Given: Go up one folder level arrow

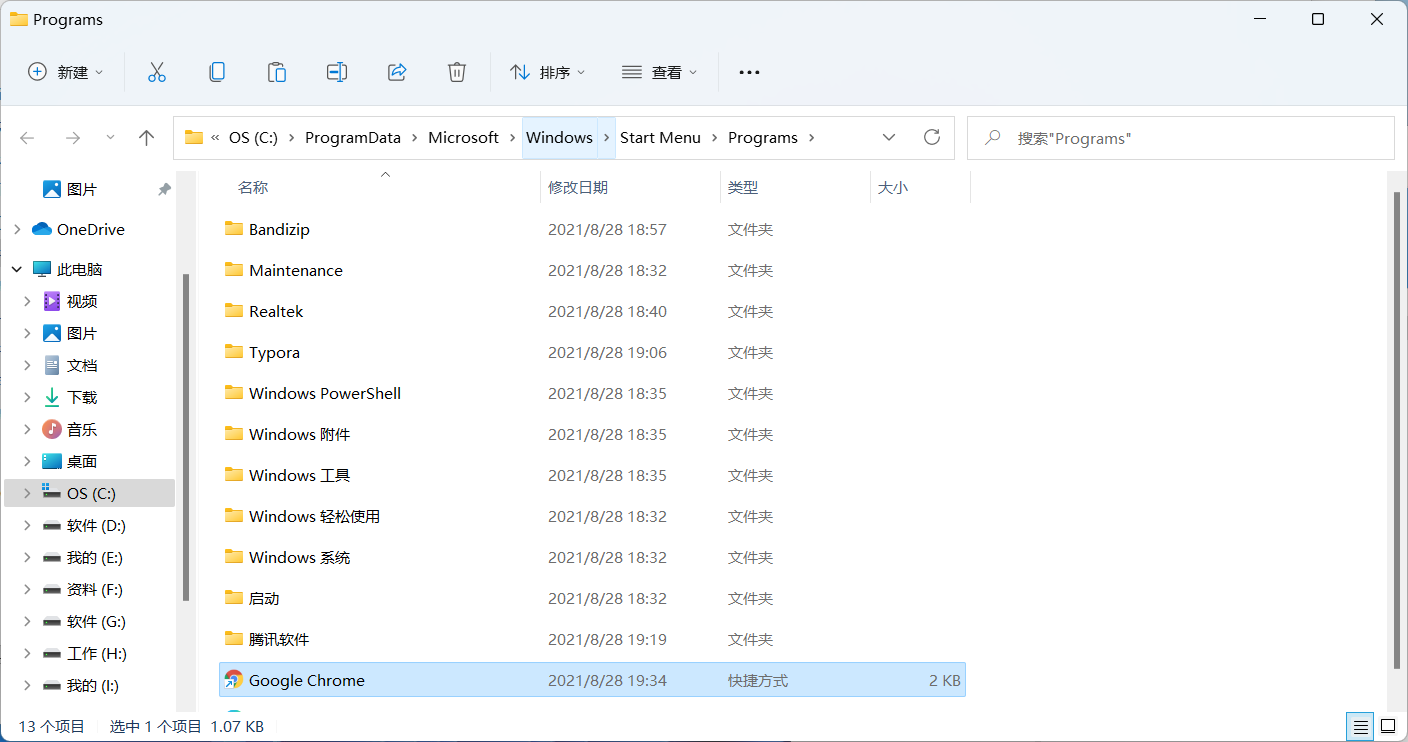Looking at the screenshot, I should 147,138.
